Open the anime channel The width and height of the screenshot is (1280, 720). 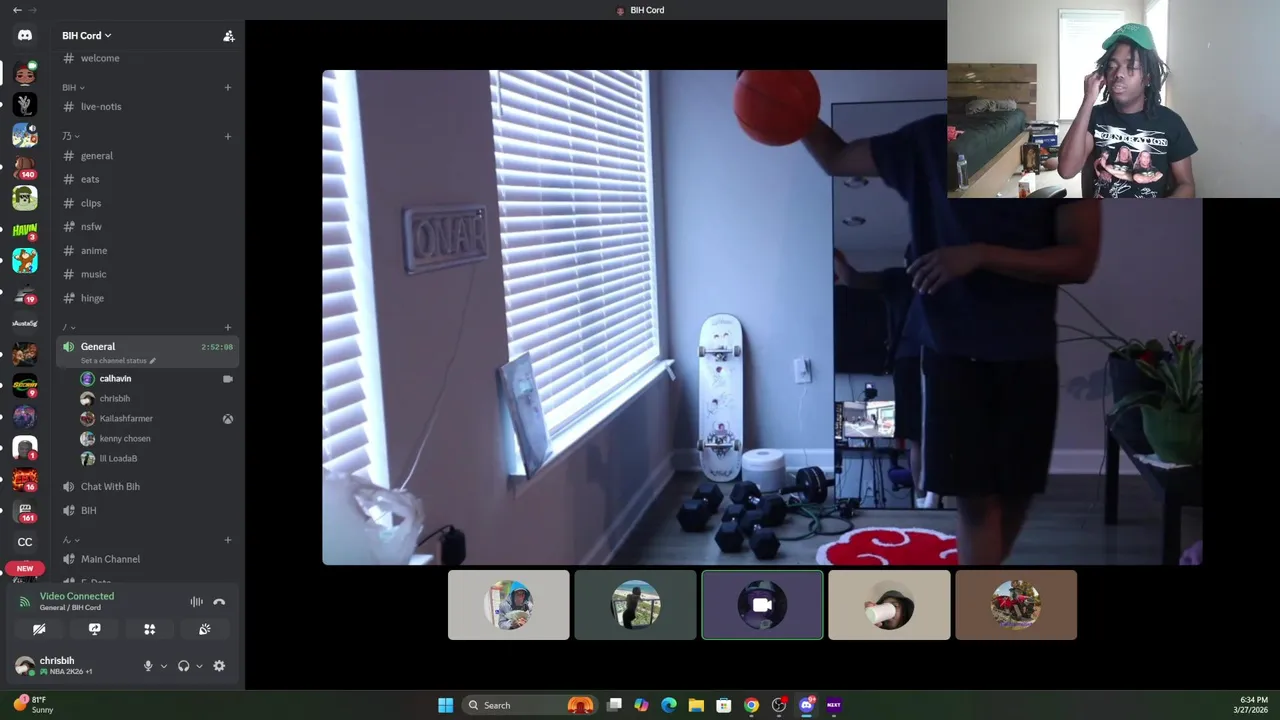147,251
